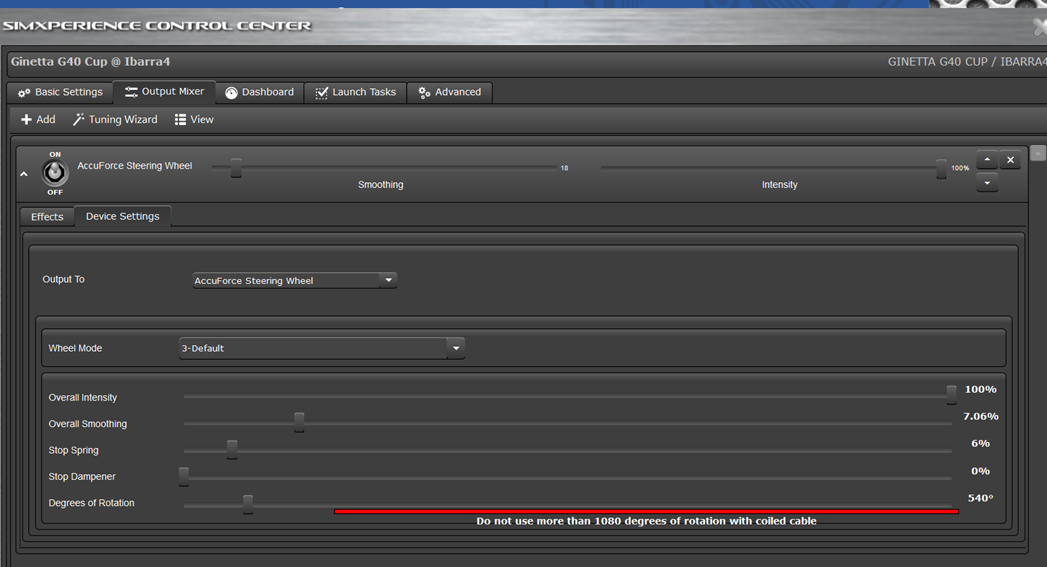Click the Overall Intensity slider handle

coord(951,395)
